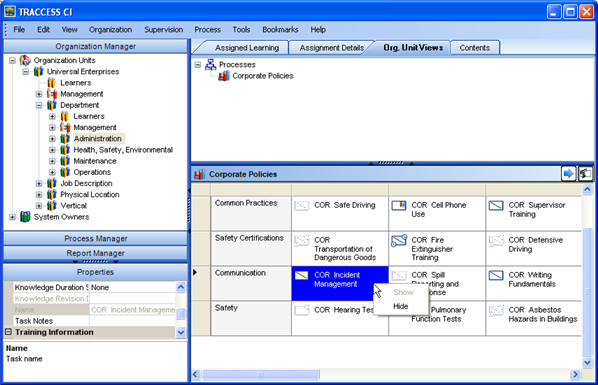The image size is (598, 385).
Task: Open the Bookmarks menu
Action: click(x=280, y=29)
